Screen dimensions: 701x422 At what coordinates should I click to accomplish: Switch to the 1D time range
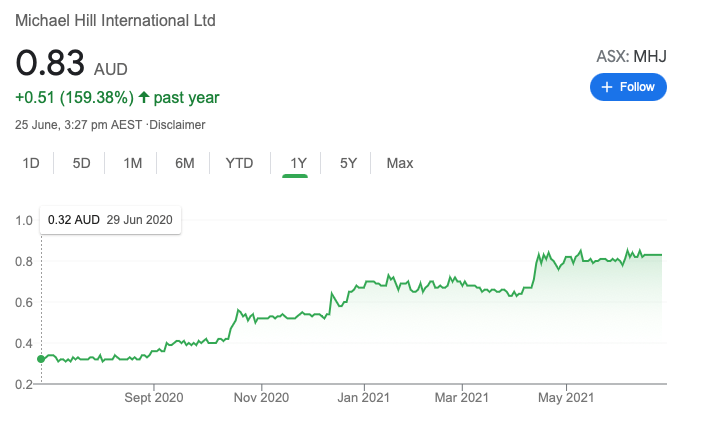click(x=31, y=163)
